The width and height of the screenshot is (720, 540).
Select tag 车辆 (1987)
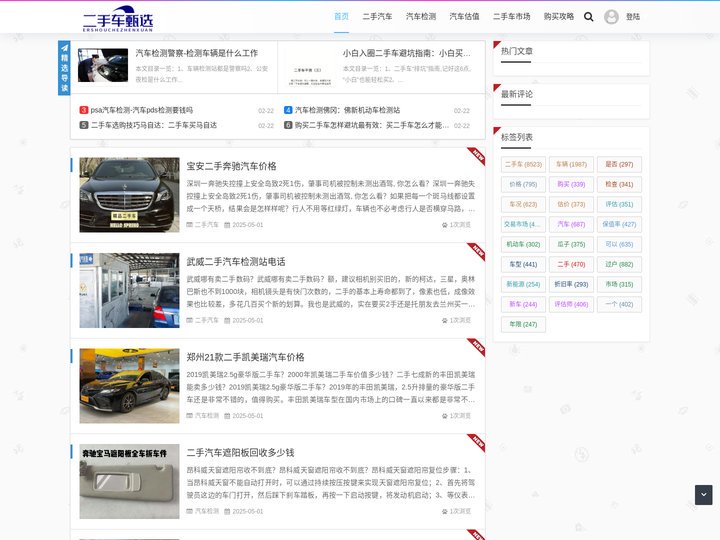pos(571,164)
